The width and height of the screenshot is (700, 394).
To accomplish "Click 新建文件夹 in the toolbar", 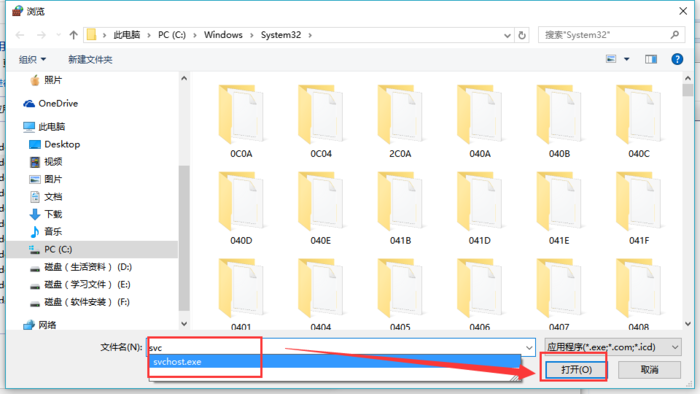I will coord(90,59).
